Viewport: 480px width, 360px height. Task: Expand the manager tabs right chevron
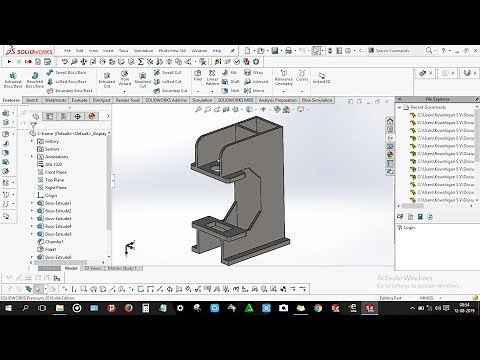point(108,116)
